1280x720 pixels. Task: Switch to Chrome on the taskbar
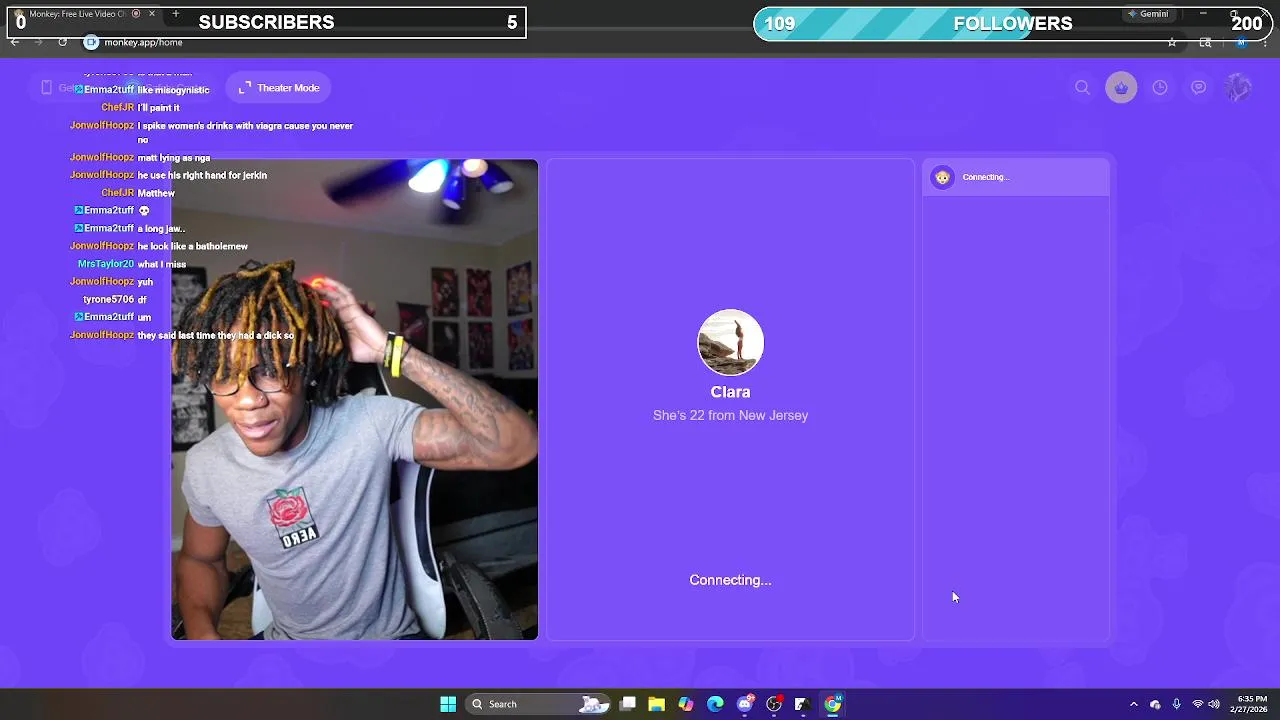(832, 704)
